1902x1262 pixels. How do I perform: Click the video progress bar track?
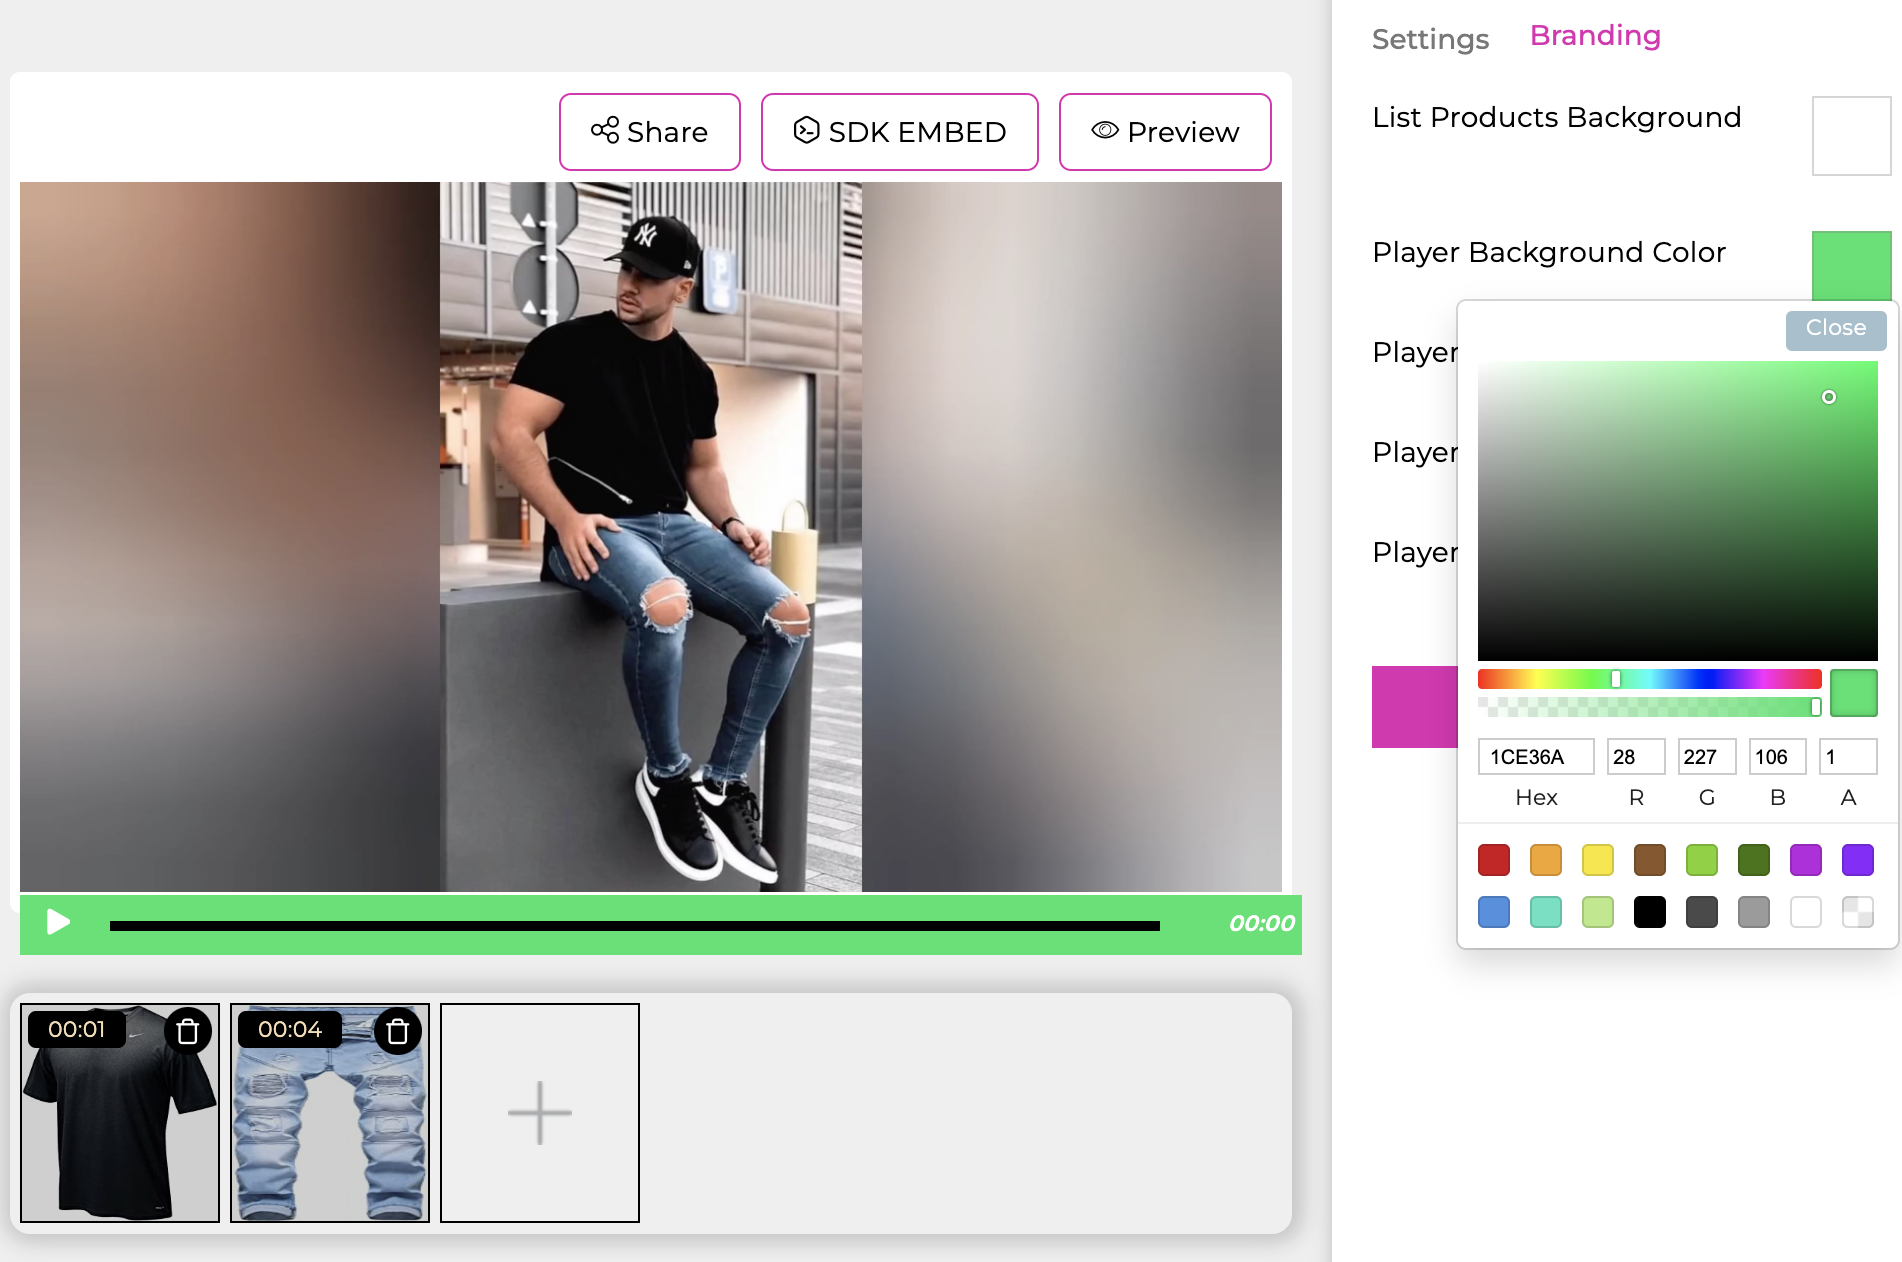pos(635,926)
